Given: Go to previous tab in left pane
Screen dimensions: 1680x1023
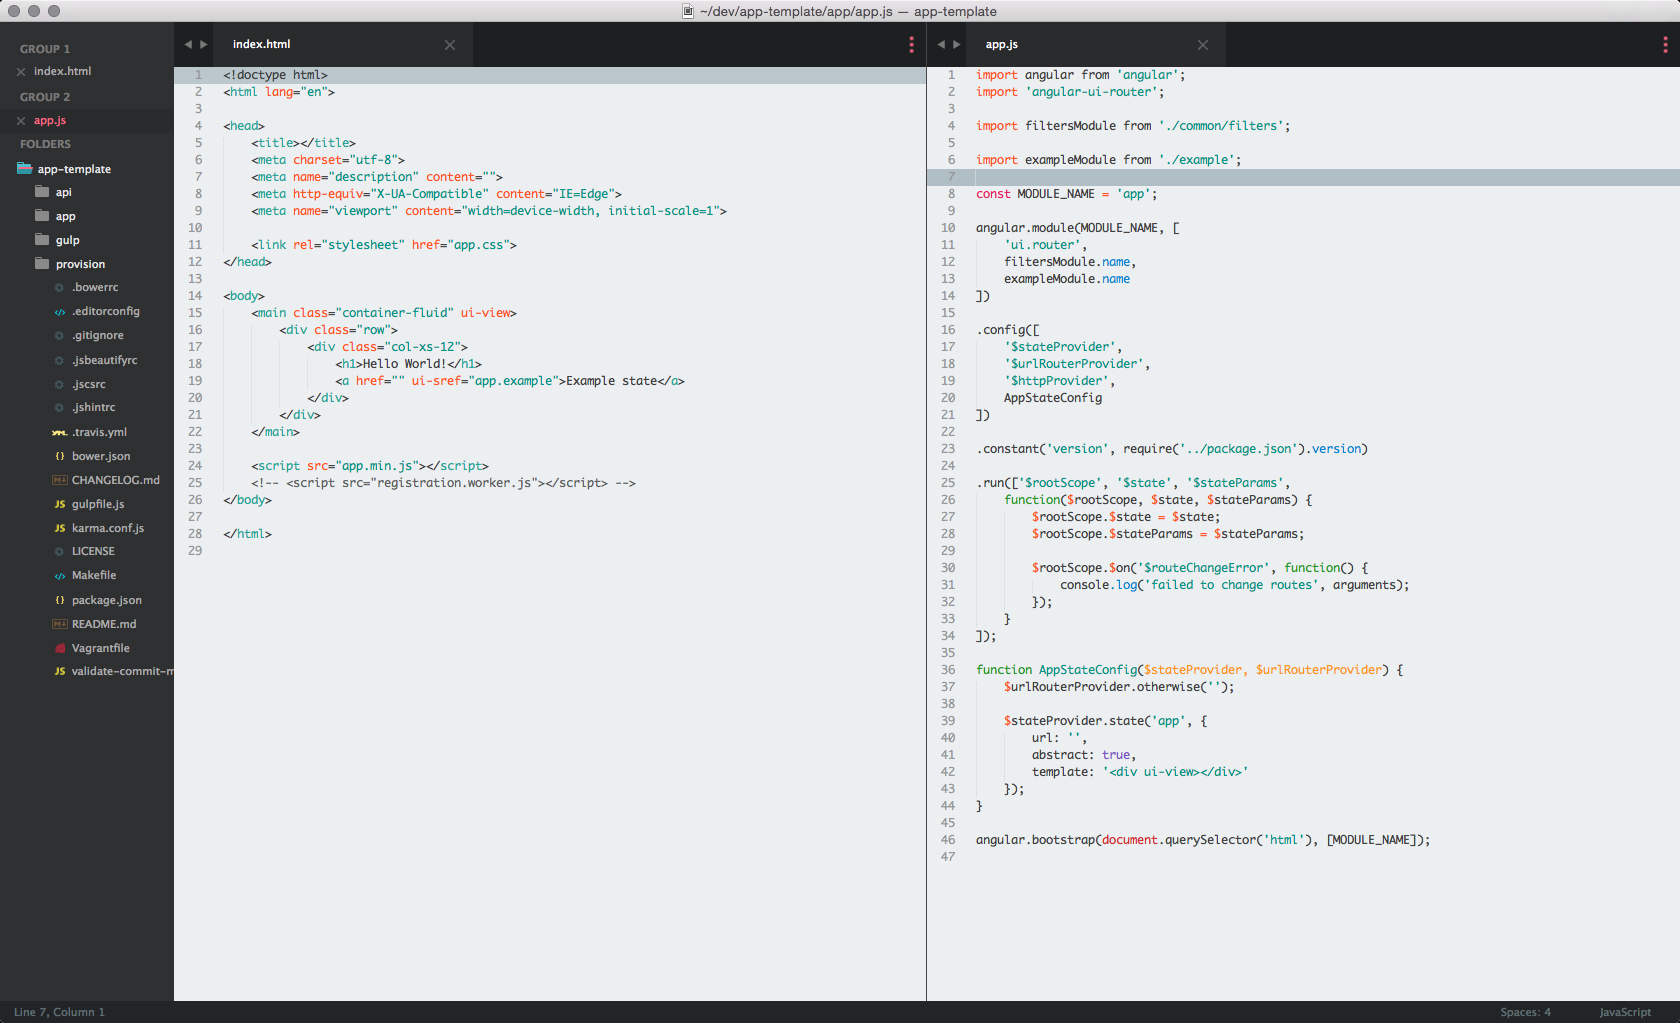Looking at the screenshot, I should pyautogui.click(x=187, y=44).
